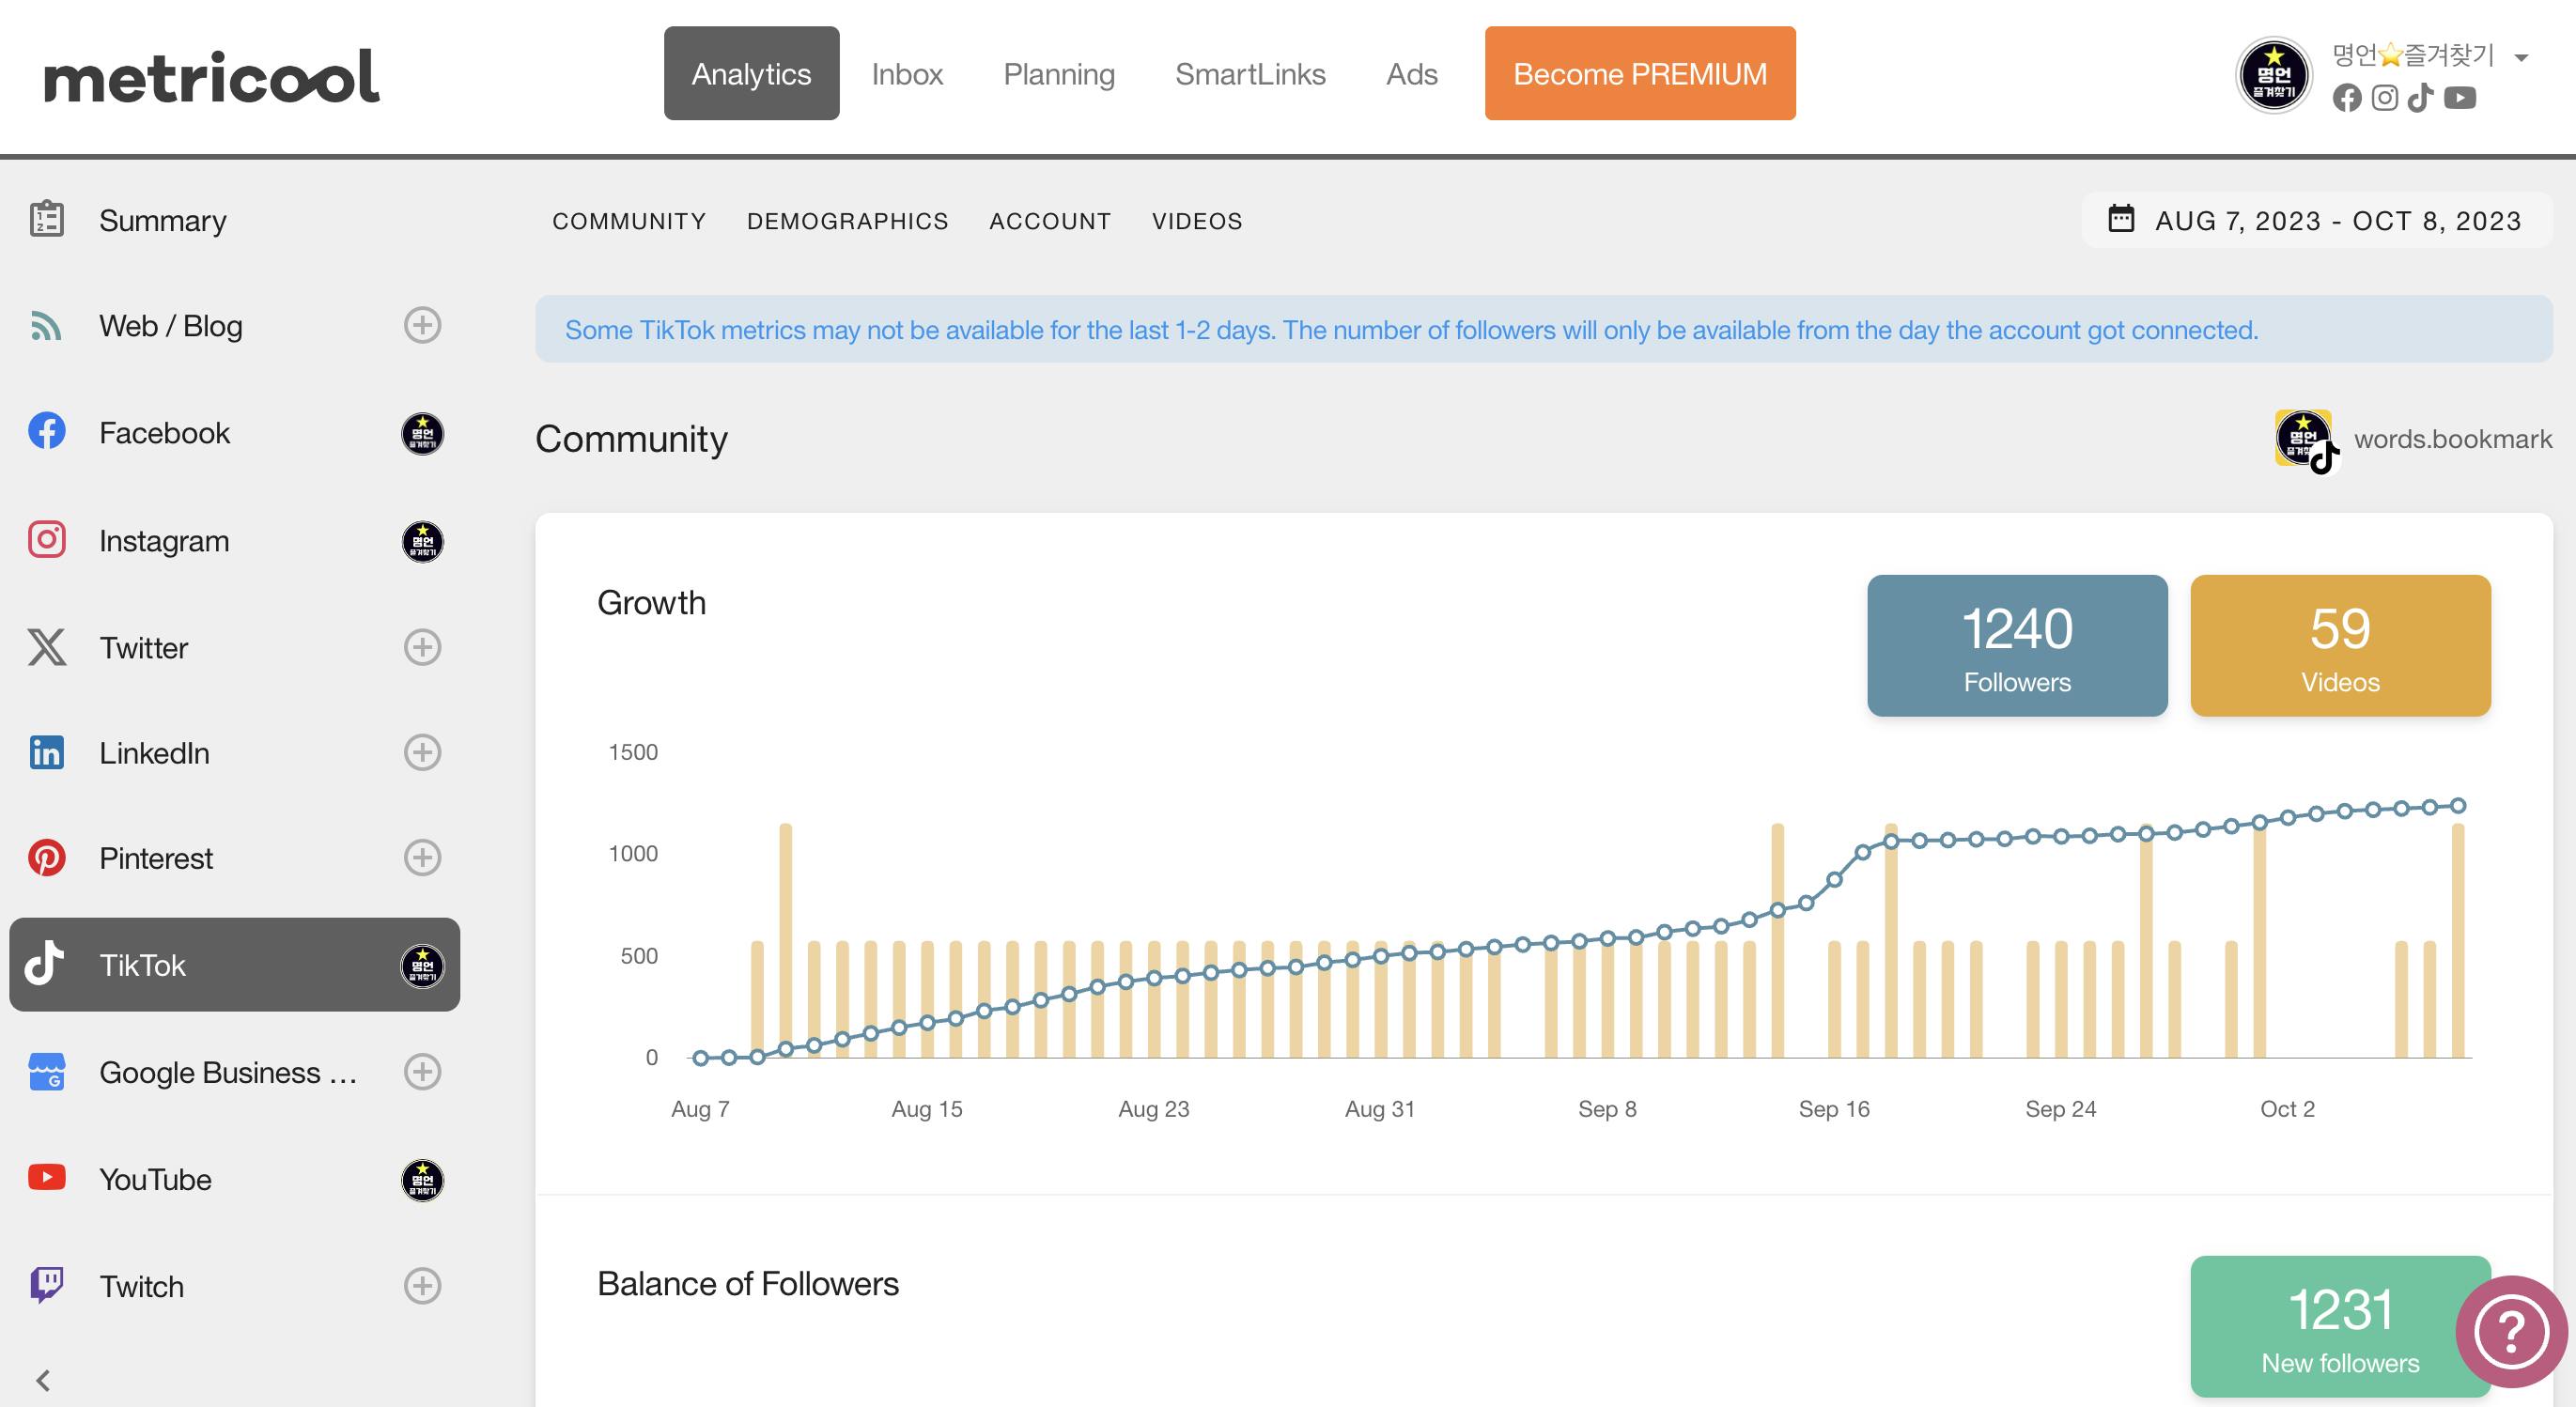Click the plus icon beside Web / Blog
The width and height of the screenshot is (2576, 1407).
pyautogui.click(x=422, y=325)
